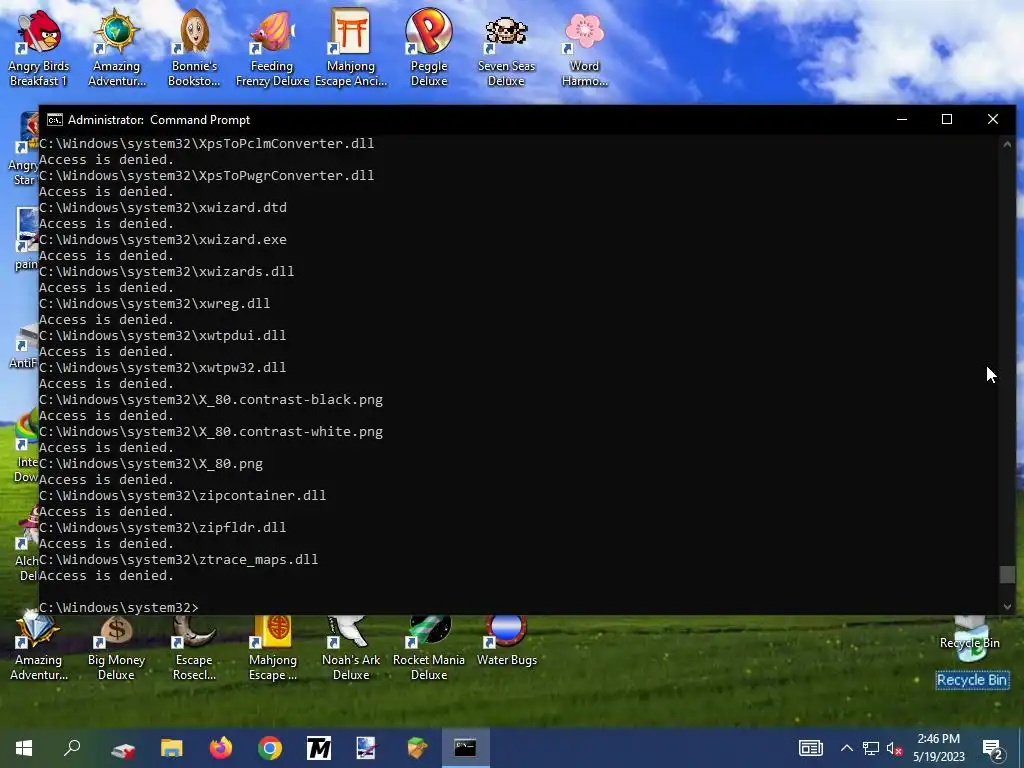Screen dimensions: 1024x768
Task: Minimize the Command Prompt window
Action: click(902, 120)
